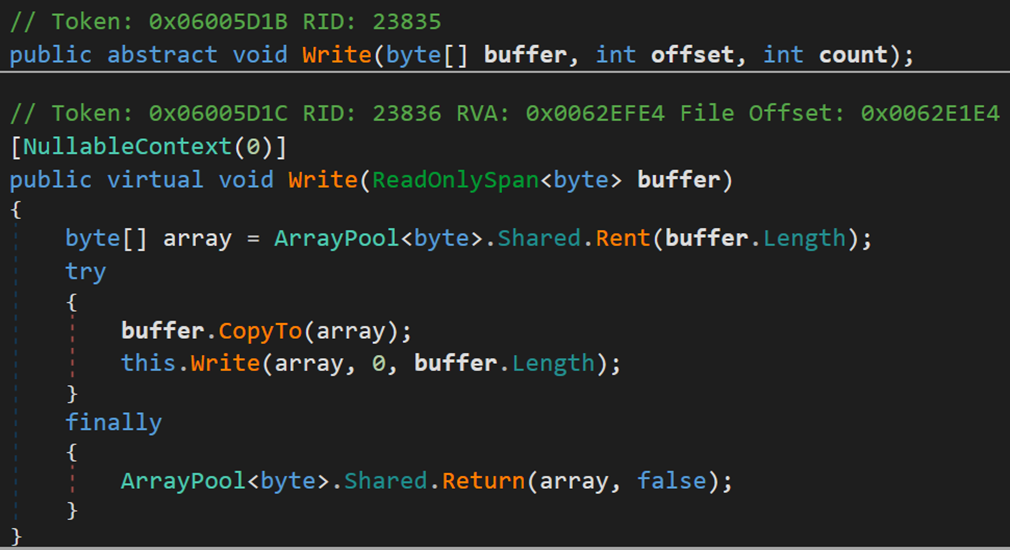The image size is (1010, 550).
Task: Click Shared property in the Return line
Action: [386, 481]
